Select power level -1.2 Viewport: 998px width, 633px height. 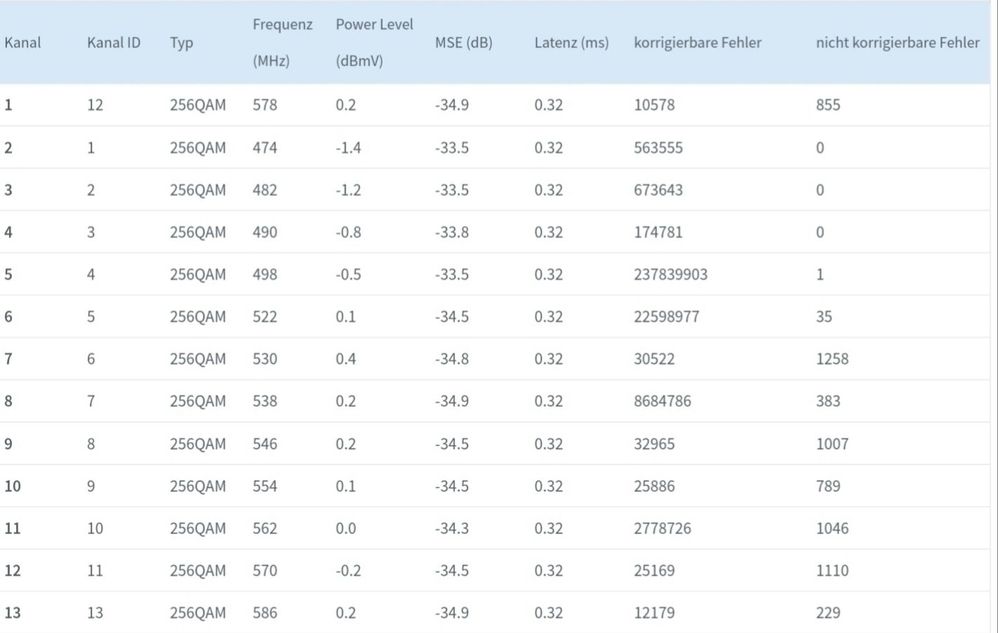(x=348, y=190)
